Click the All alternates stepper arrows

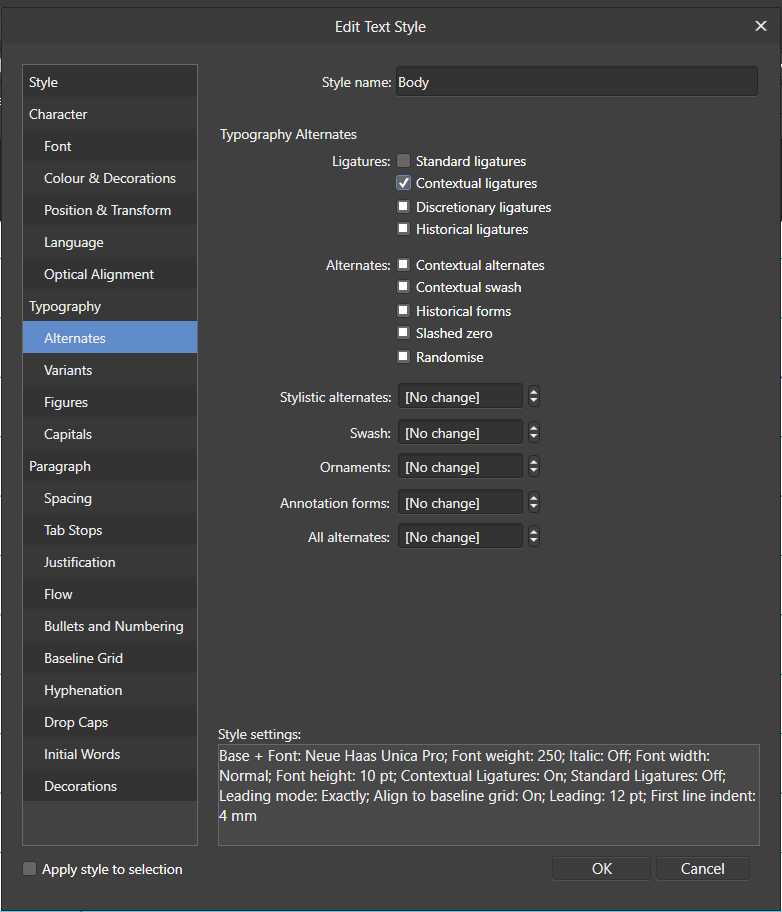[534, 537]
